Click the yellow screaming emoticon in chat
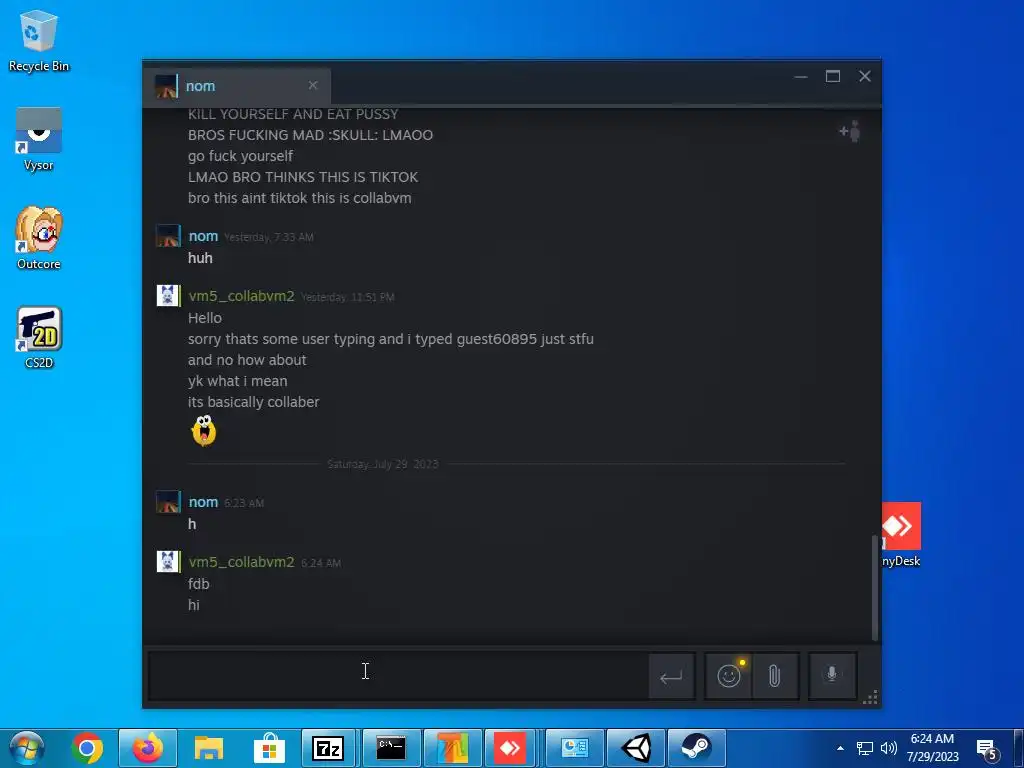 (x=204, y=431)
